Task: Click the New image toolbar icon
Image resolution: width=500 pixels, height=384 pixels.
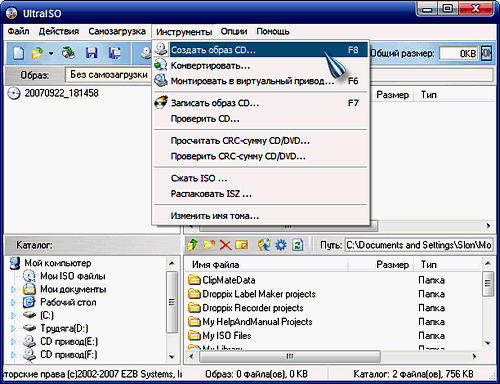Action: click(x=19, y=53)
